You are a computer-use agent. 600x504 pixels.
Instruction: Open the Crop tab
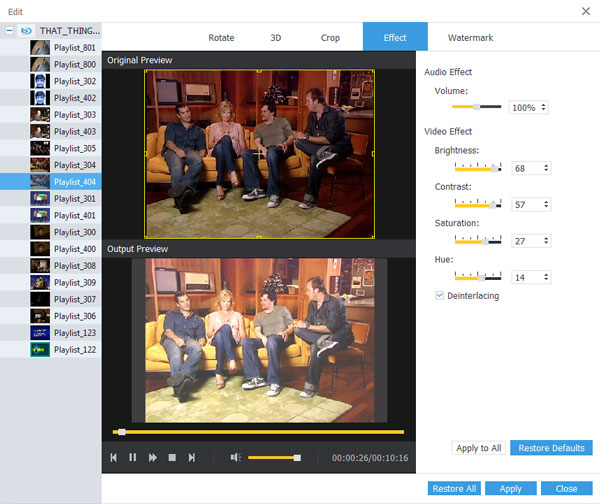click(x=330, y=38)
